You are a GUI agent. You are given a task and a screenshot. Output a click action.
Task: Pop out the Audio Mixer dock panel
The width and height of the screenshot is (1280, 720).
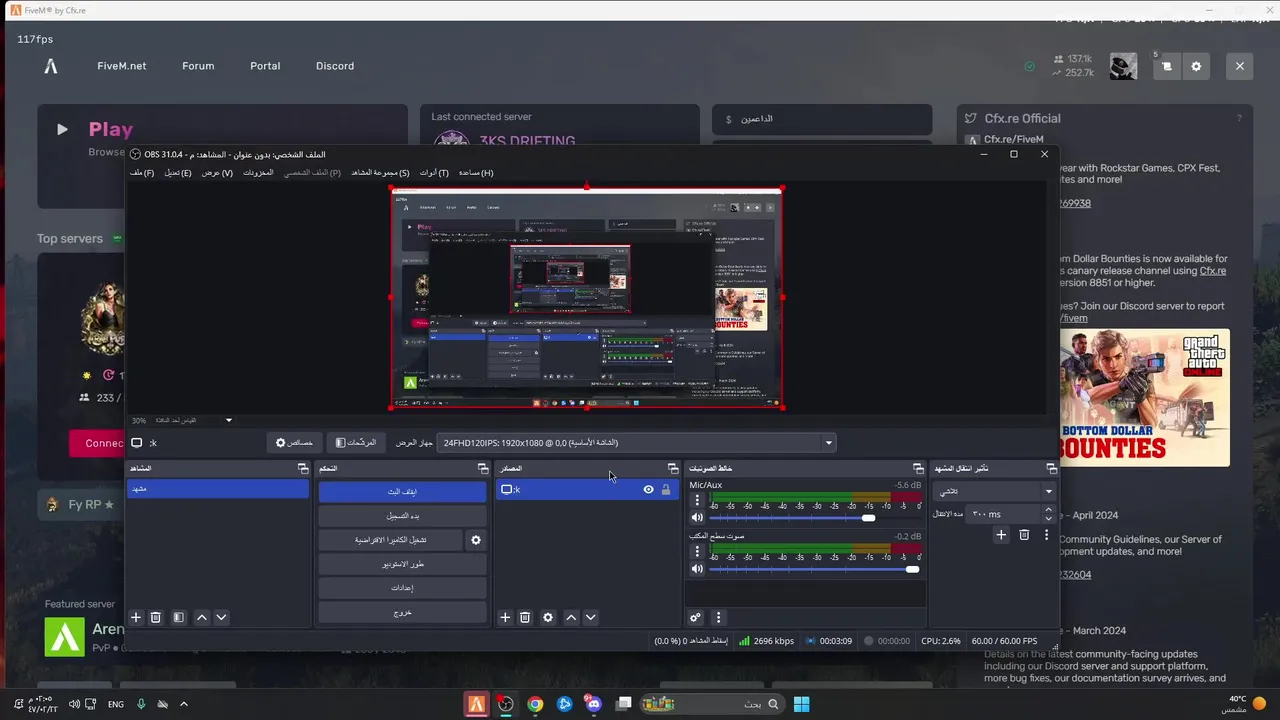tap(918, 468)
